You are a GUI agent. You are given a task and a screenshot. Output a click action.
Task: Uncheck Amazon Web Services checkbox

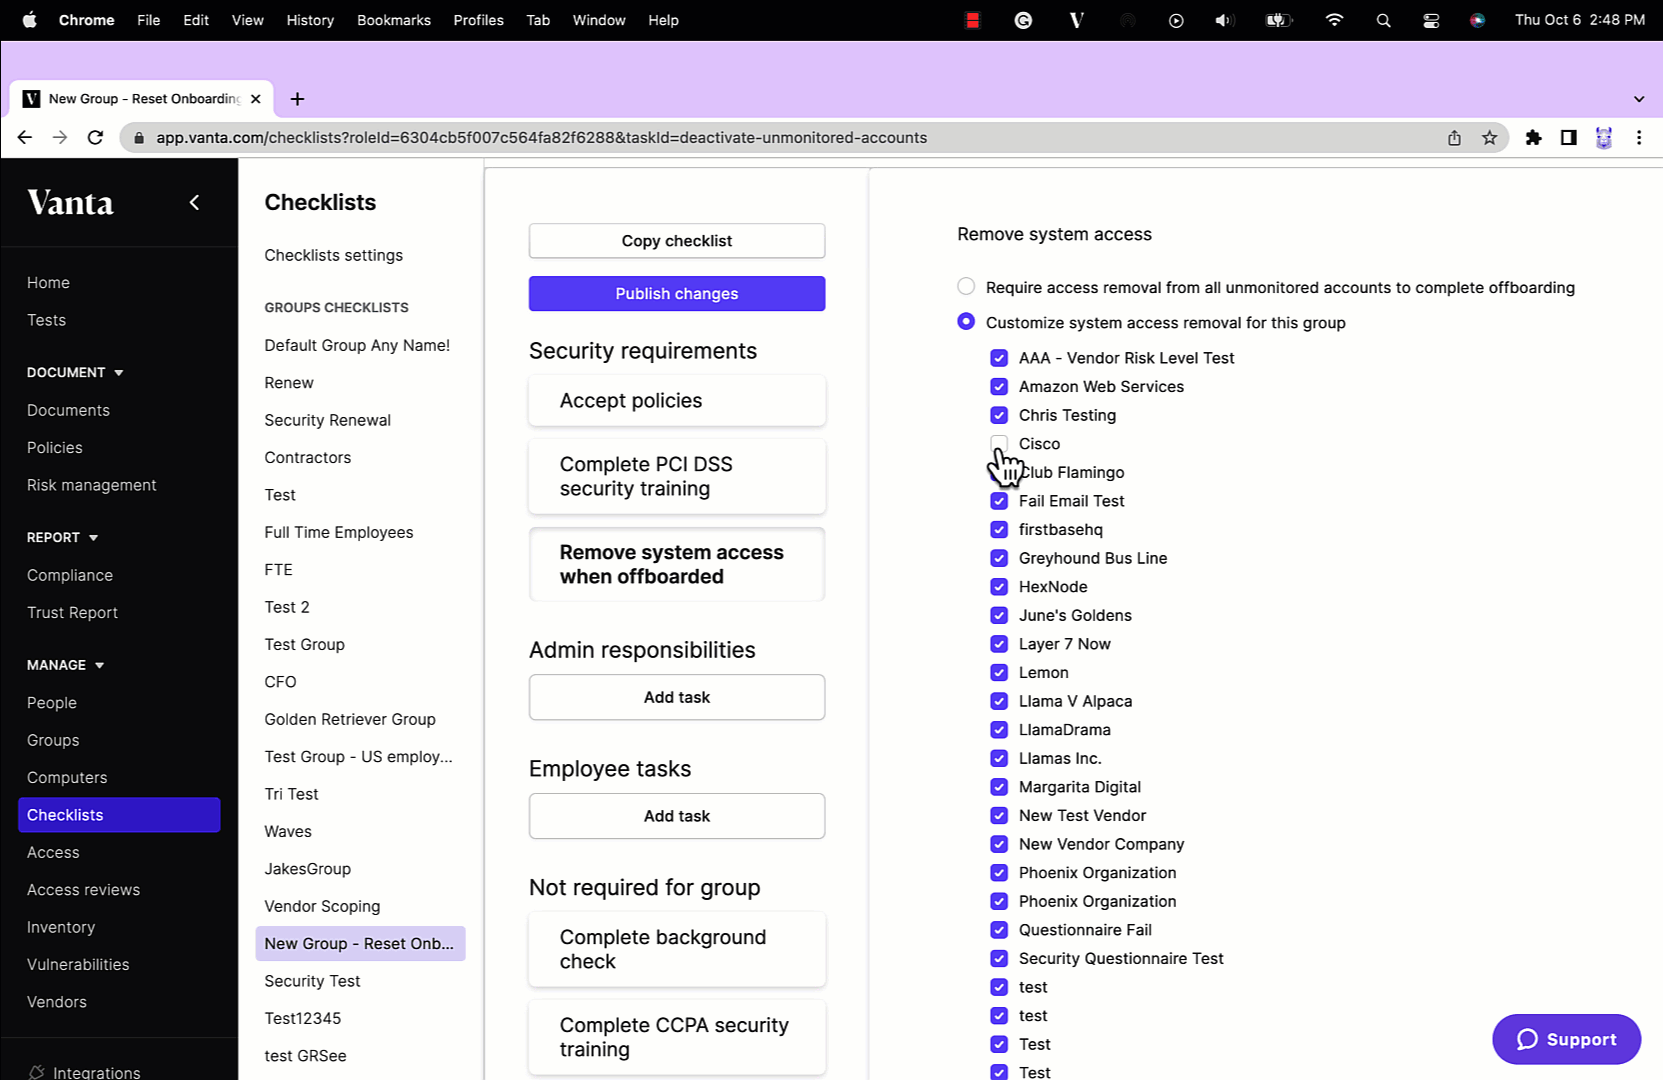click(x=999, y=386)
